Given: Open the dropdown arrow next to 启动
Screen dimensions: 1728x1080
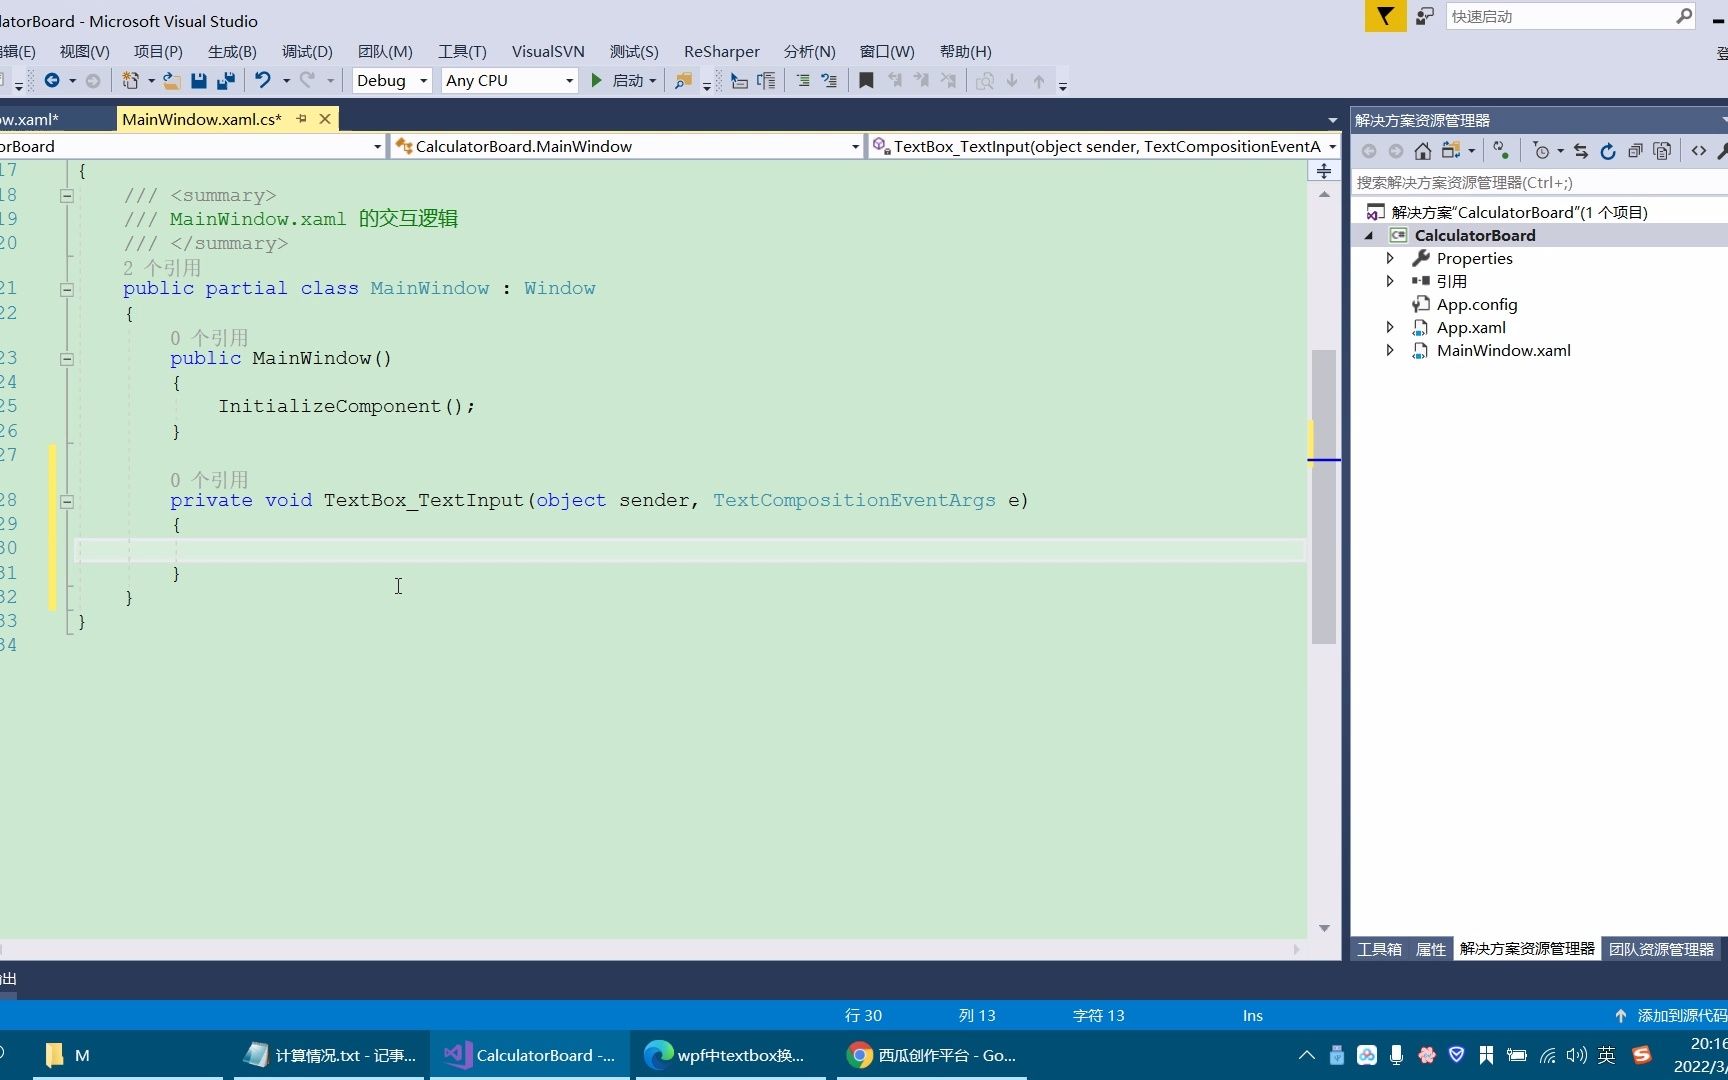Looking at the screenshot, I should pyautogui.click(x=653, y=81).
